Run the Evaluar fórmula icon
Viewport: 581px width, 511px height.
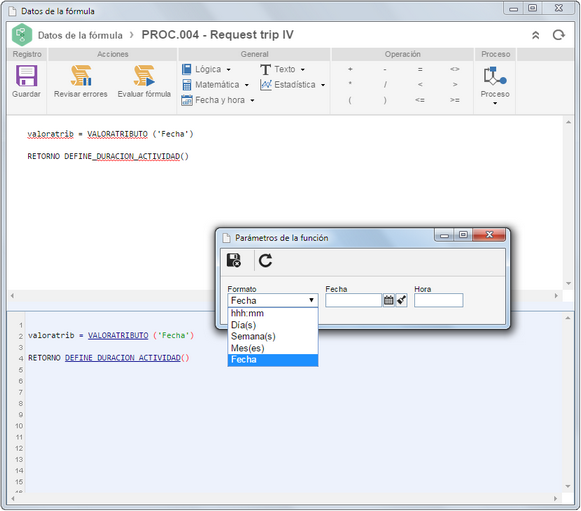144,76
